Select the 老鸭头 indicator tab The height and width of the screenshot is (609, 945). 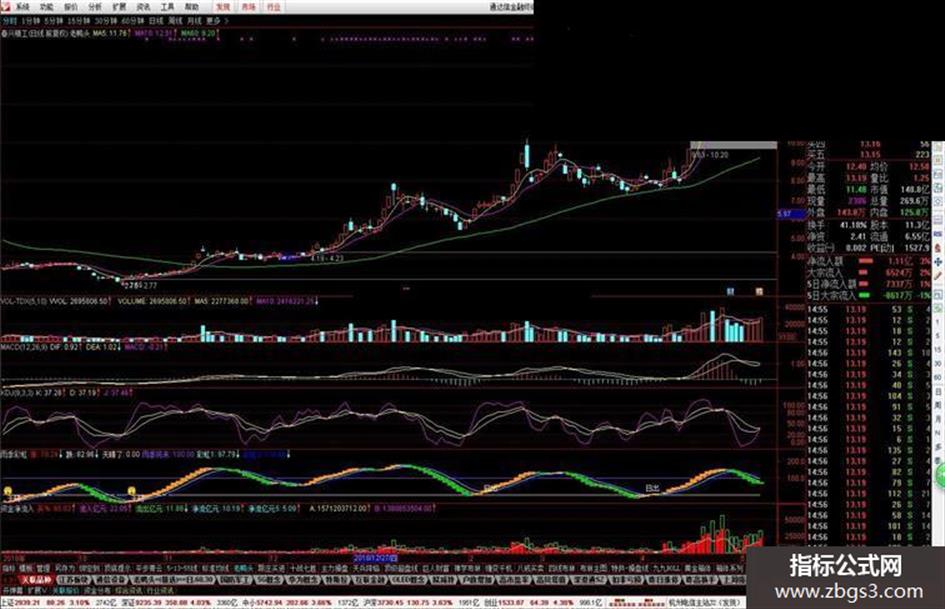pyautogui.click(x=241, y=568)
